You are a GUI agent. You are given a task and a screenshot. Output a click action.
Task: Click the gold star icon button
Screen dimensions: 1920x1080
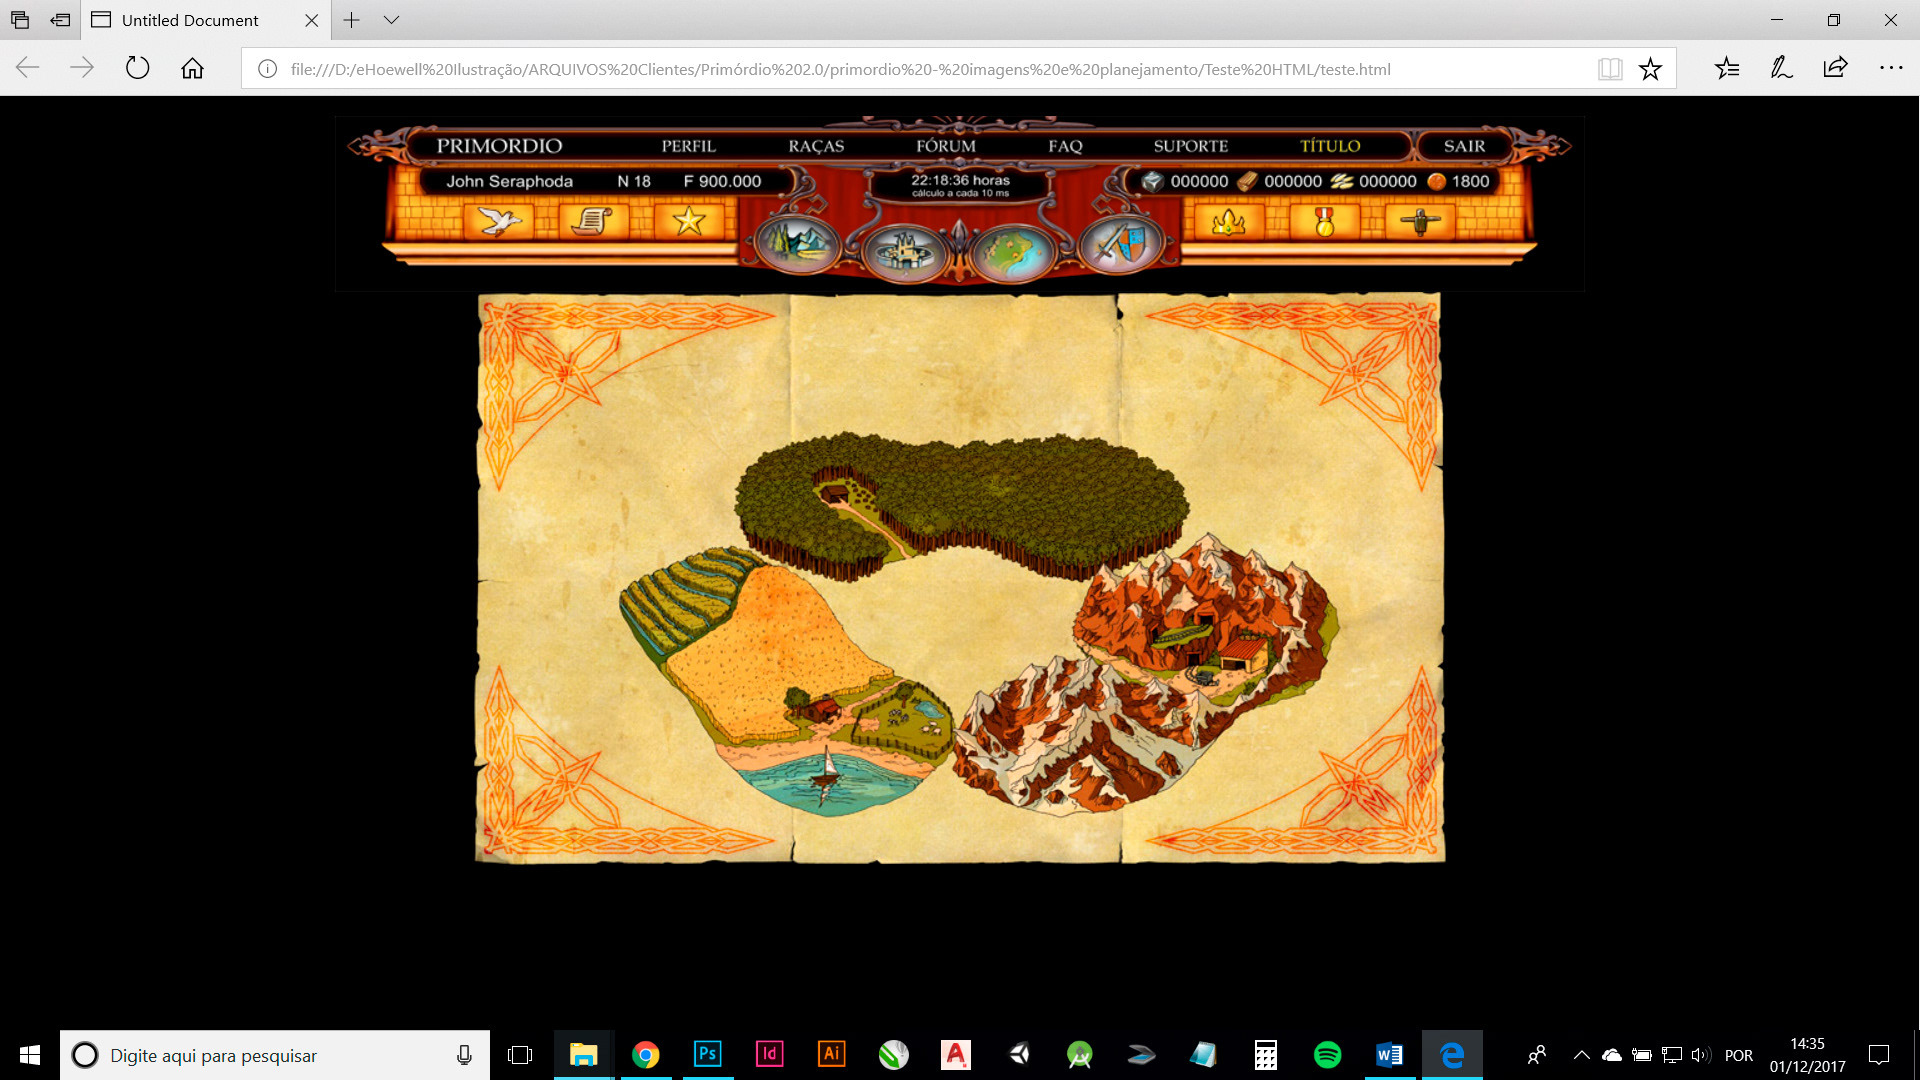tap(689, 220)
